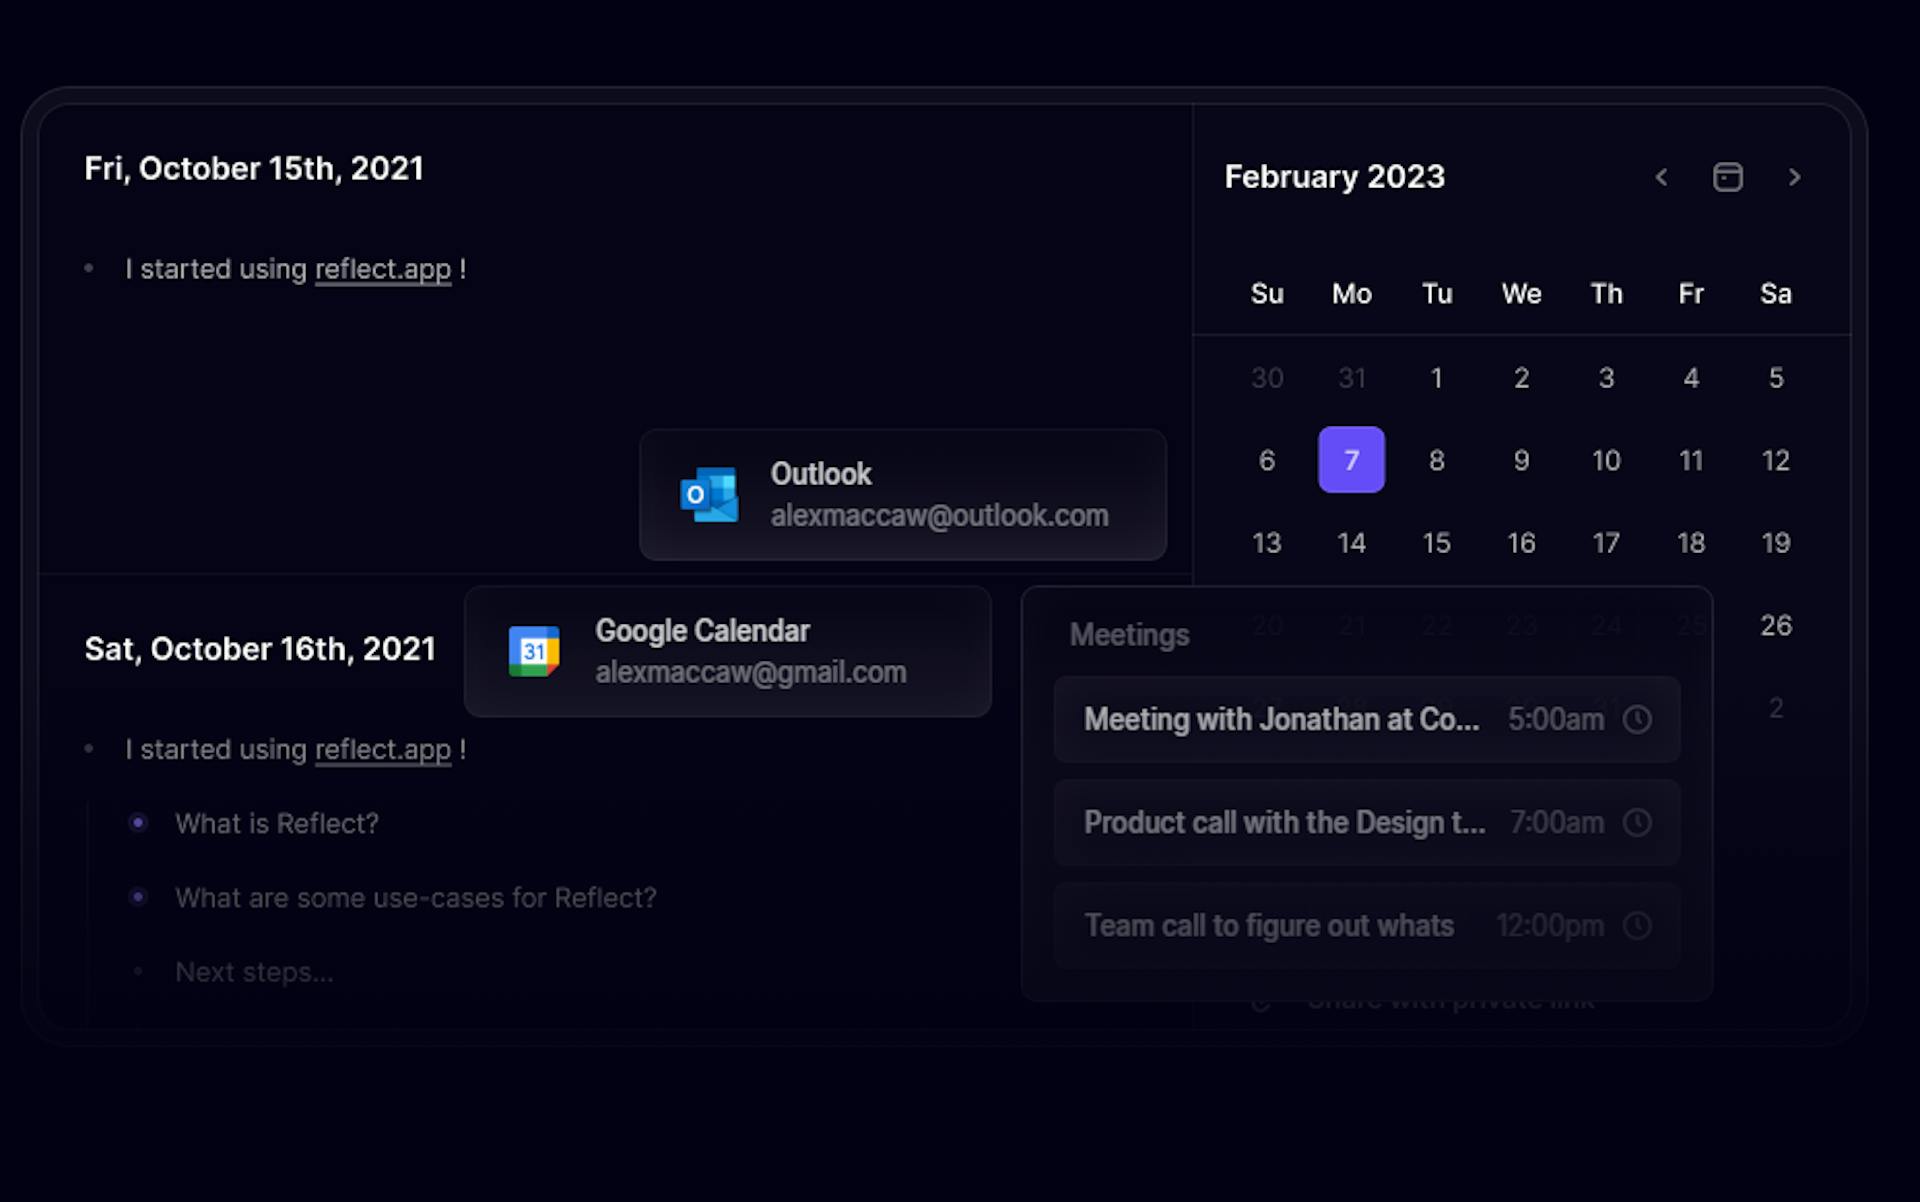Toggle the use-cases for Reflect bullet
Image resolution: width=1920 pixels, height=1202 pixels.
(138, 897)
